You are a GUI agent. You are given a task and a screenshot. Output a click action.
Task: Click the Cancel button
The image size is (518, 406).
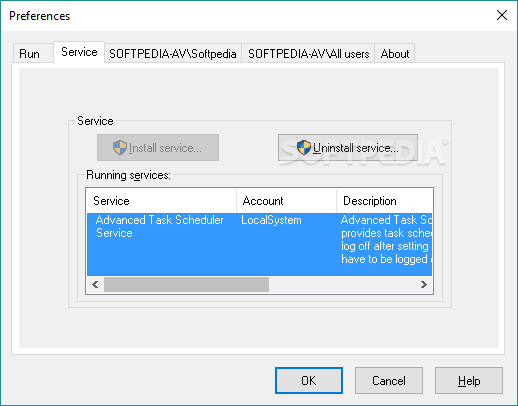point(389,380)
